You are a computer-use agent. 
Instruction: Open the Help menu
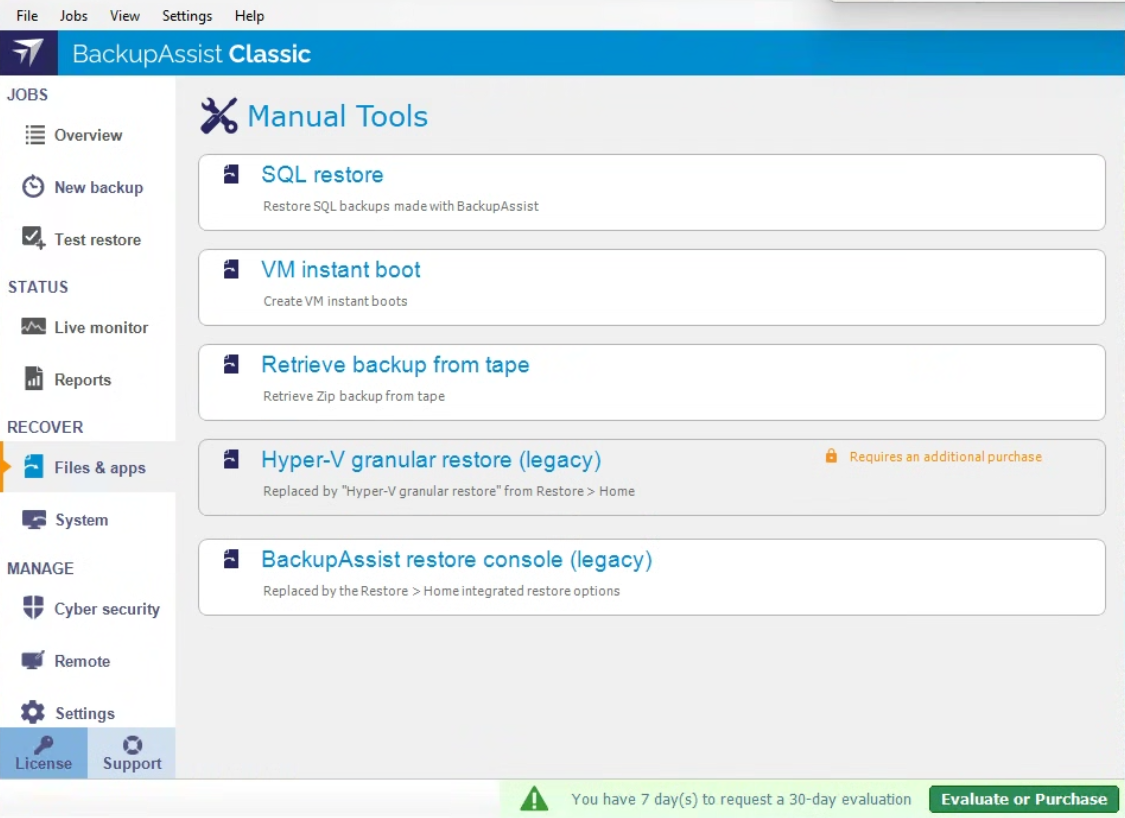click(x=249, y=16)
